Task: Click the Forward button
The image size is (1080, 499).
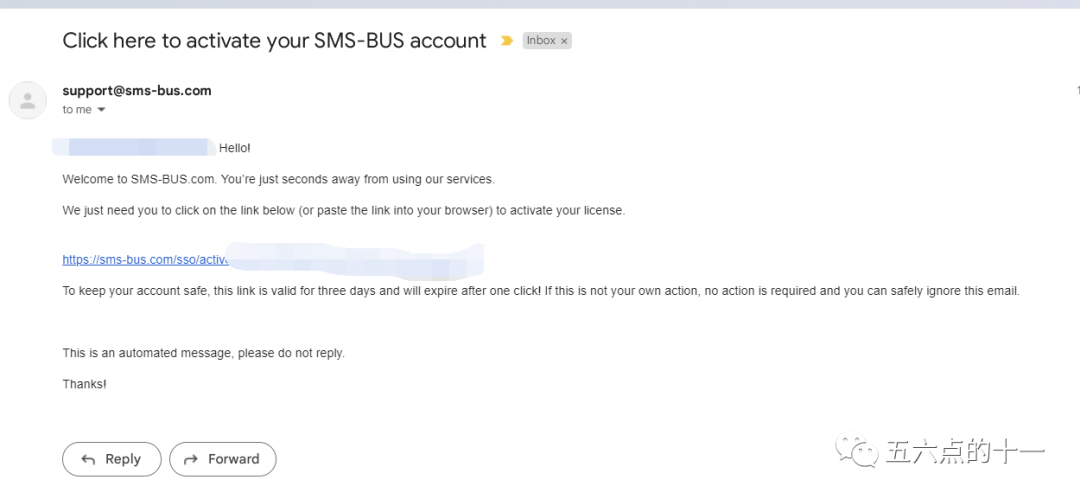Action: click(x=222, y=459)
